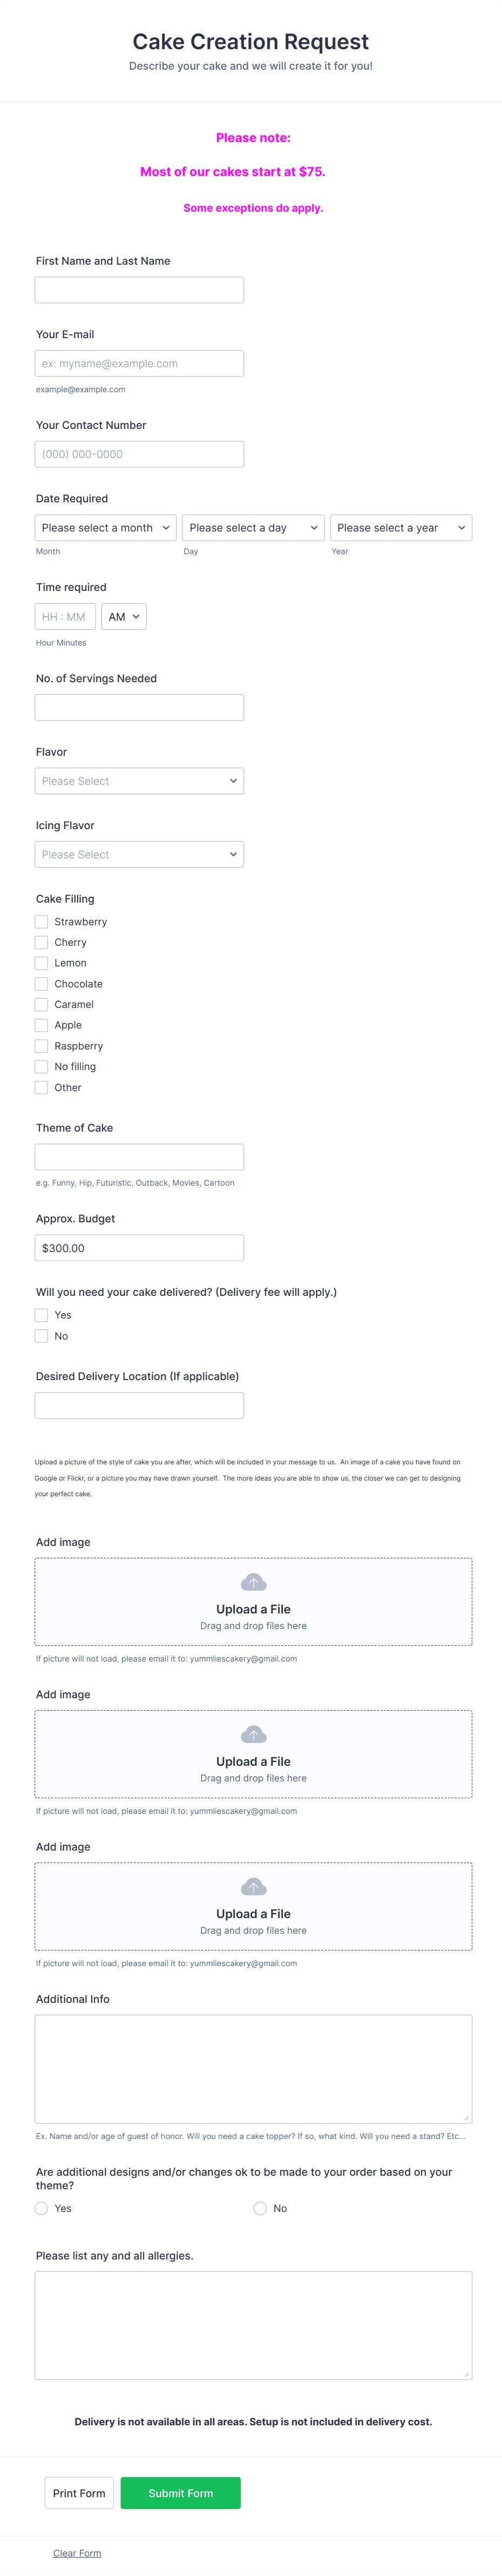Open the Icing Flavor dropdown
This screenshot has width=502, height=2576.
[139, 853]
